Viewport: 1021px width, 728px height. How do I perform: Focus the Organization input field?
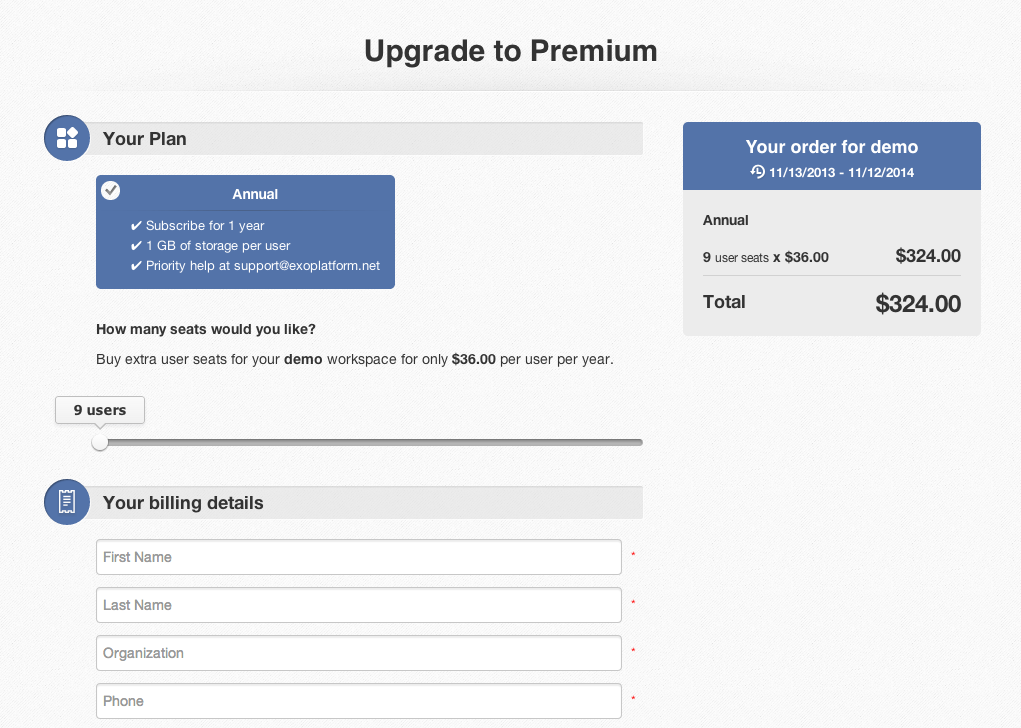coord(359,653)
